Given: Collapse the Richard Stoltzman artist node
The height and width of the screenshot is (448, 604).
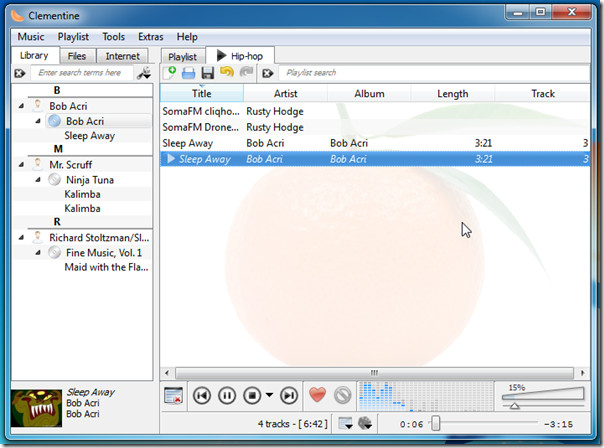Looking at the screenshot, I should pyautogui.click(x=21, y=238).
